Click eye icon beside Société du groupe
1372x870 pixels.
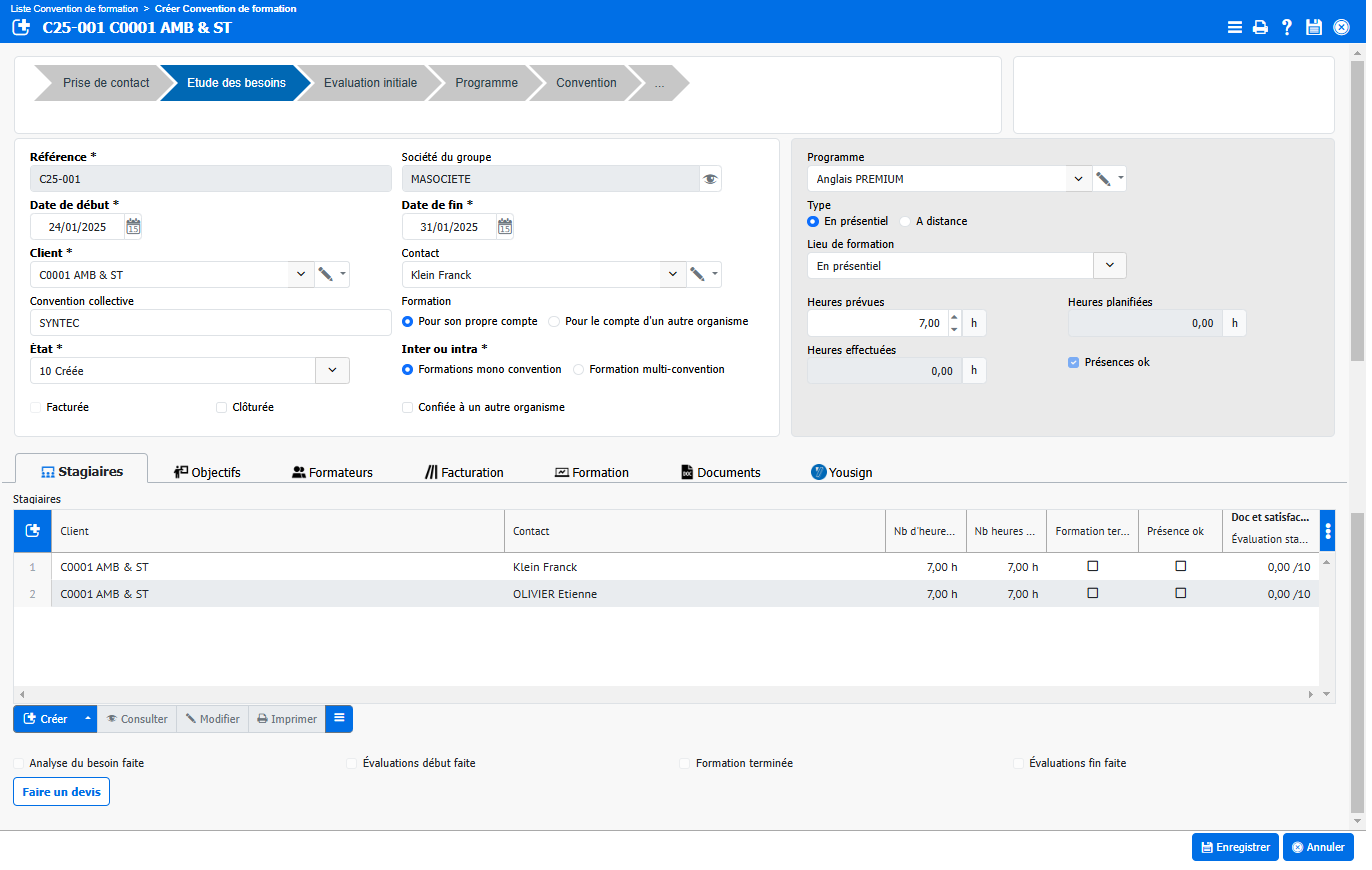coord(710,179)
